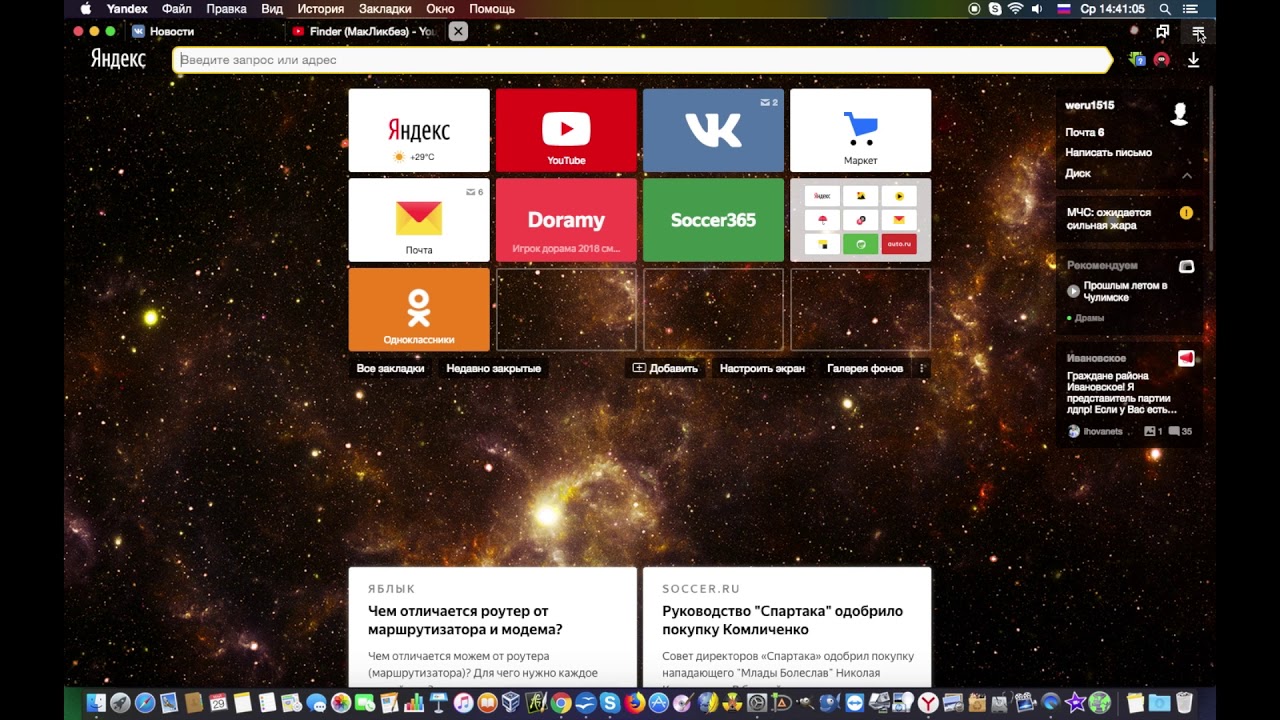
Task: Open the Файл menu
Action: coord(177,9)
